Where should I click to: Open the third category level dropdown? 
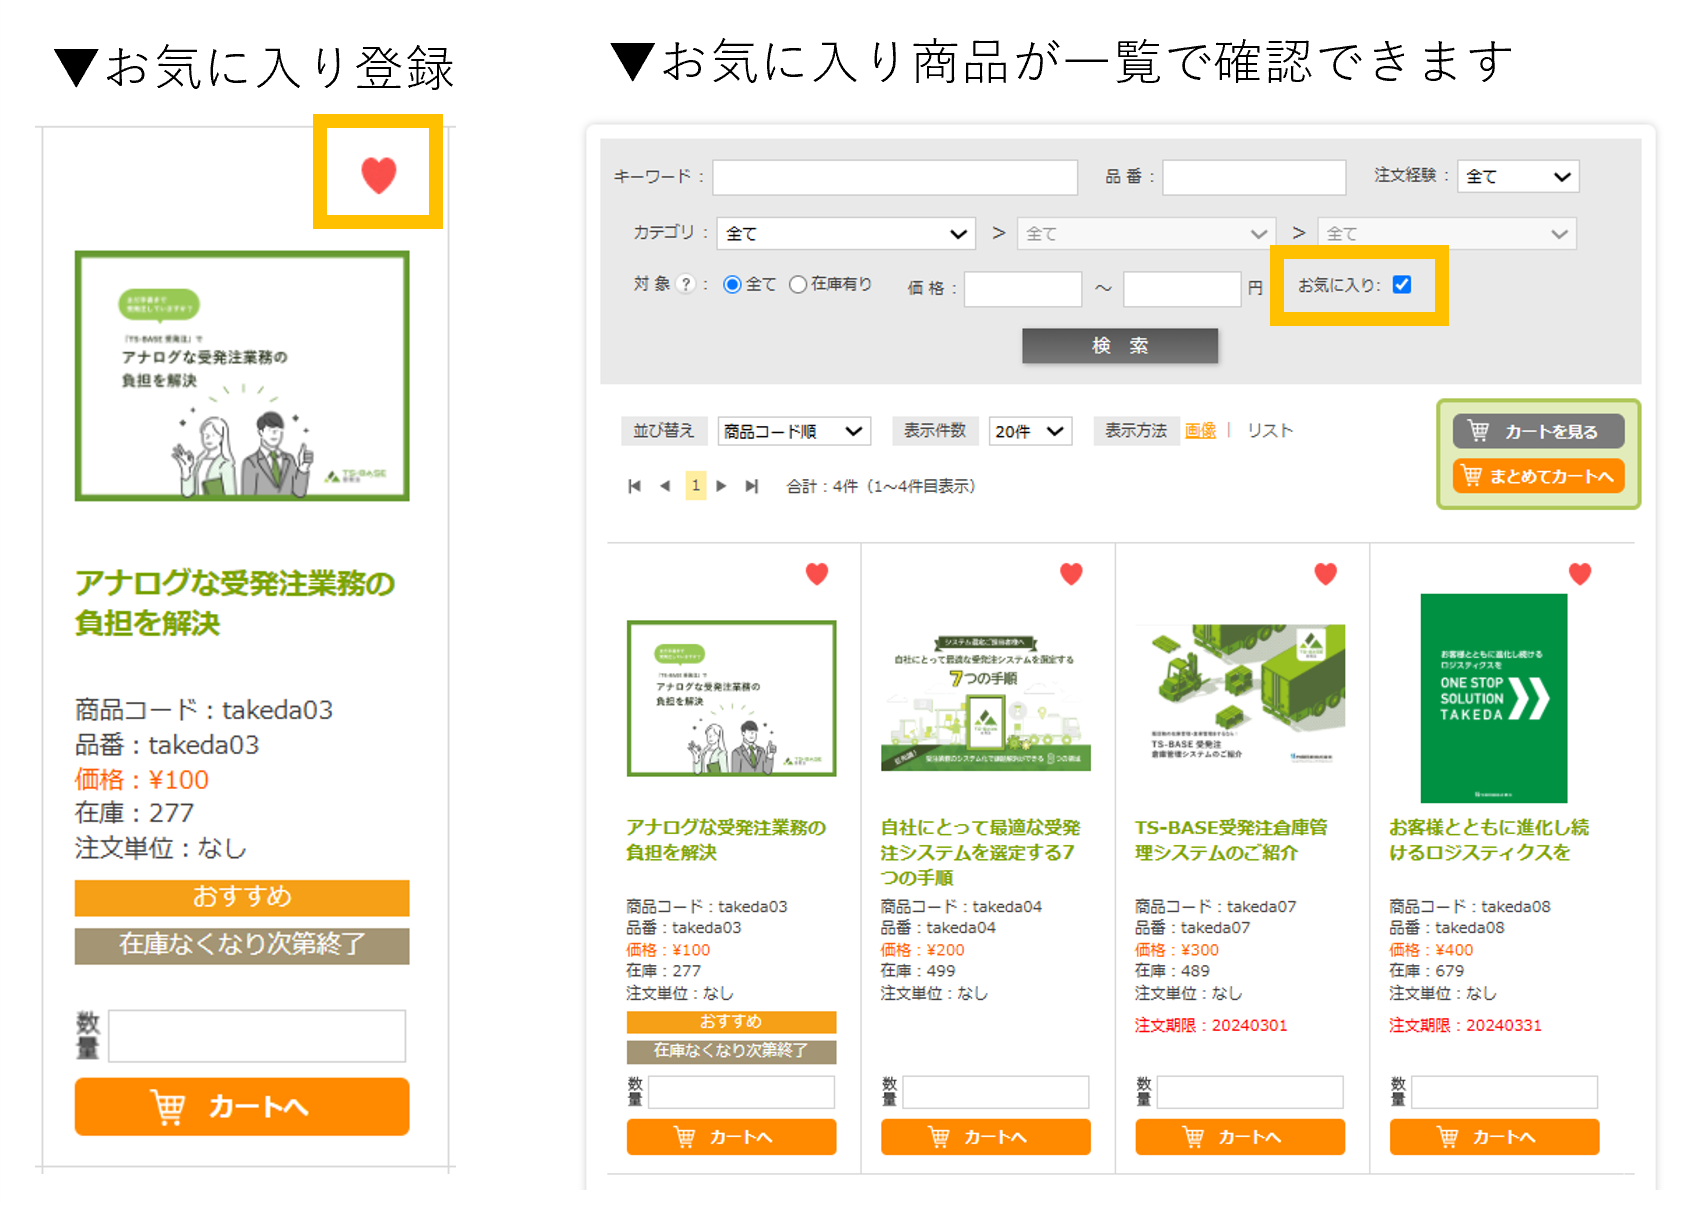click(1447, 233)
